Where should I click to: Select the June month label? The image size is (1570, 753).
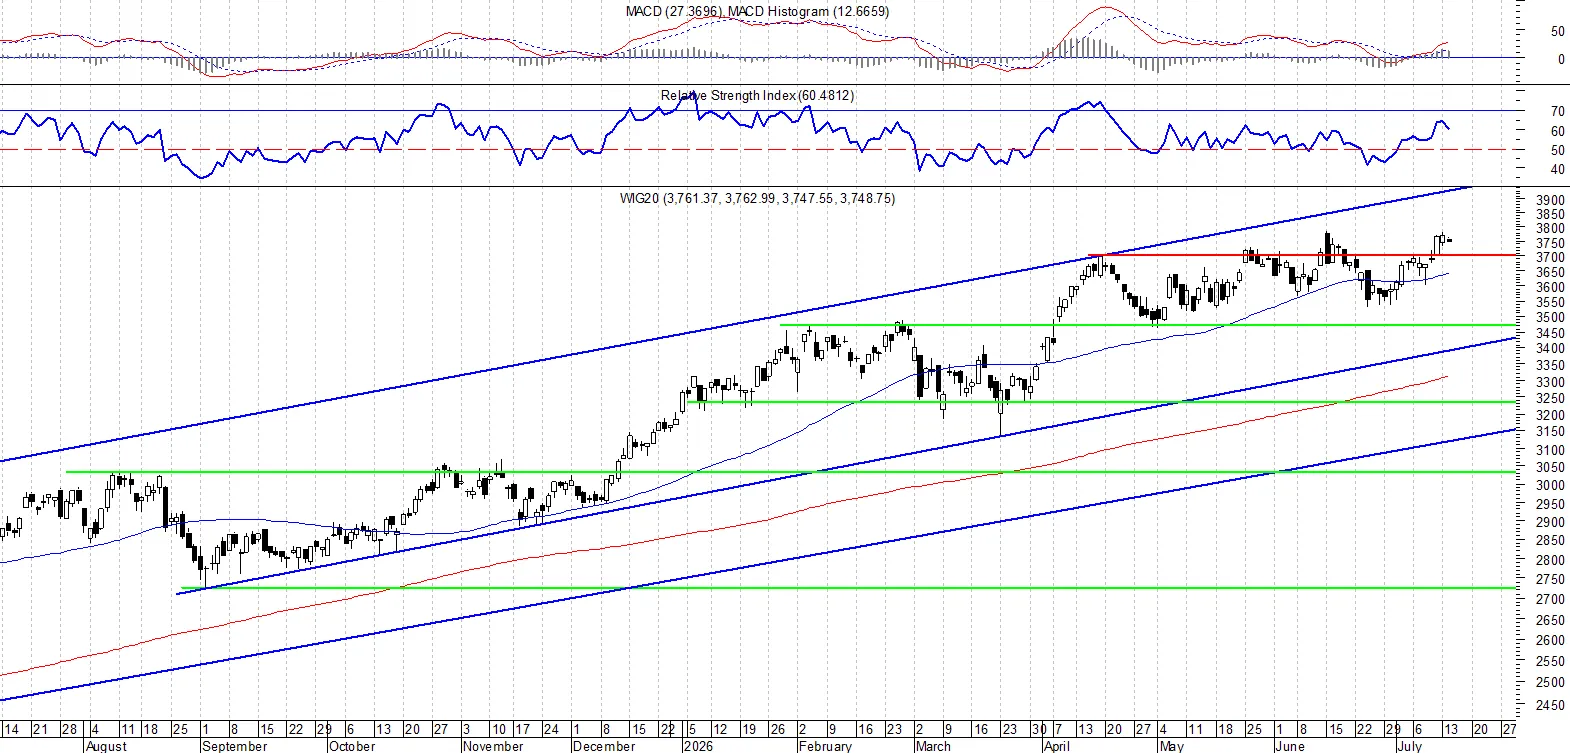1290,746
